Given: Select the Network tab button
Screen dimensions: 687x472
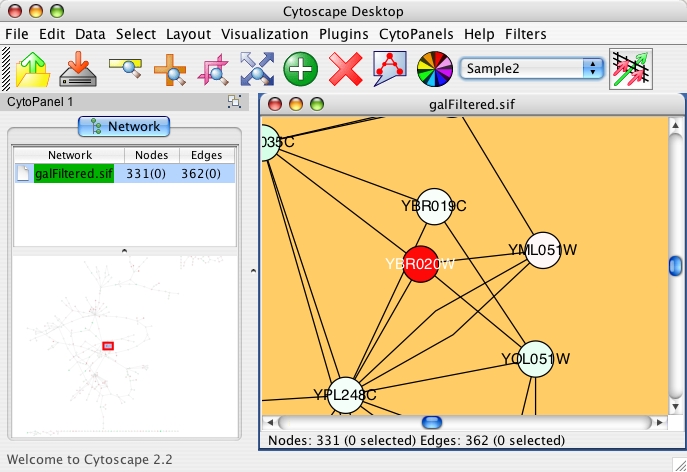Looking at the screenshot, I should (124, 126).
